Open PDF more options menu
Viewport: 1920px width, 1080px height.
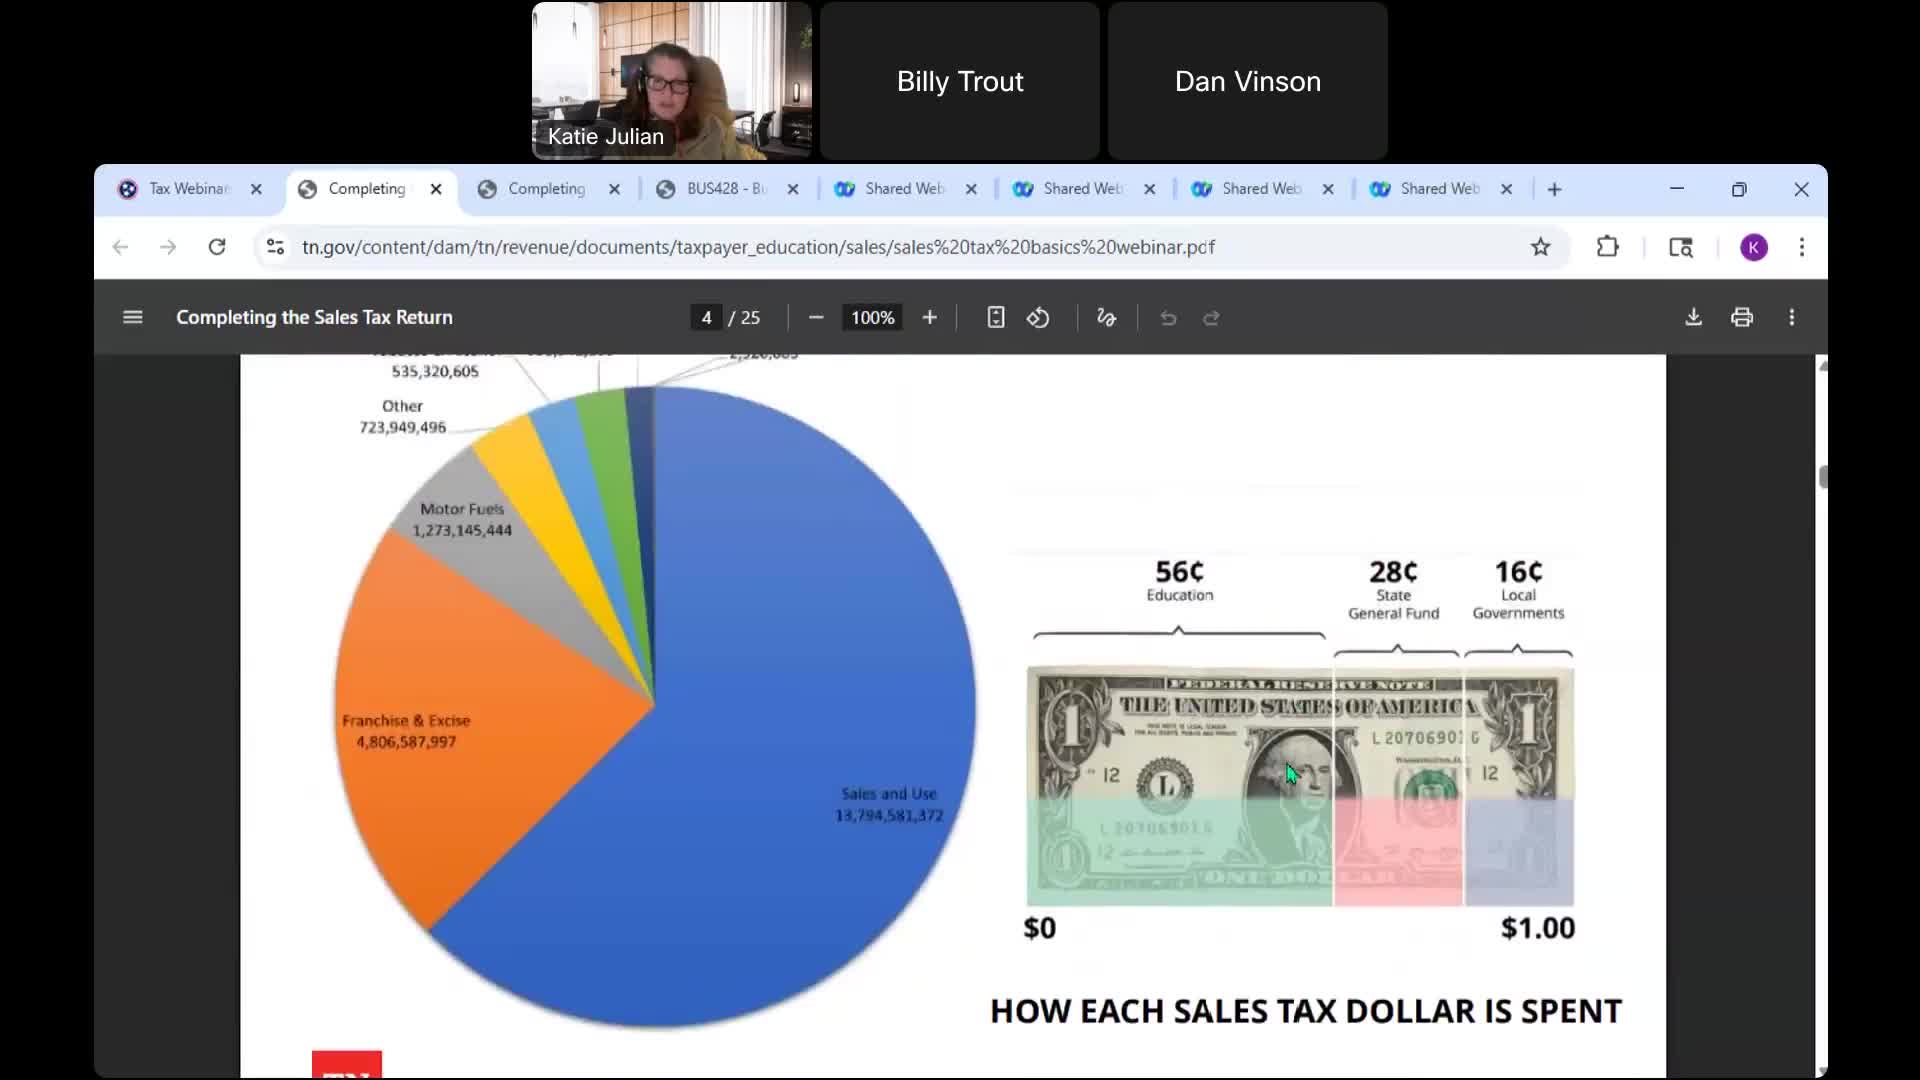1792,317
